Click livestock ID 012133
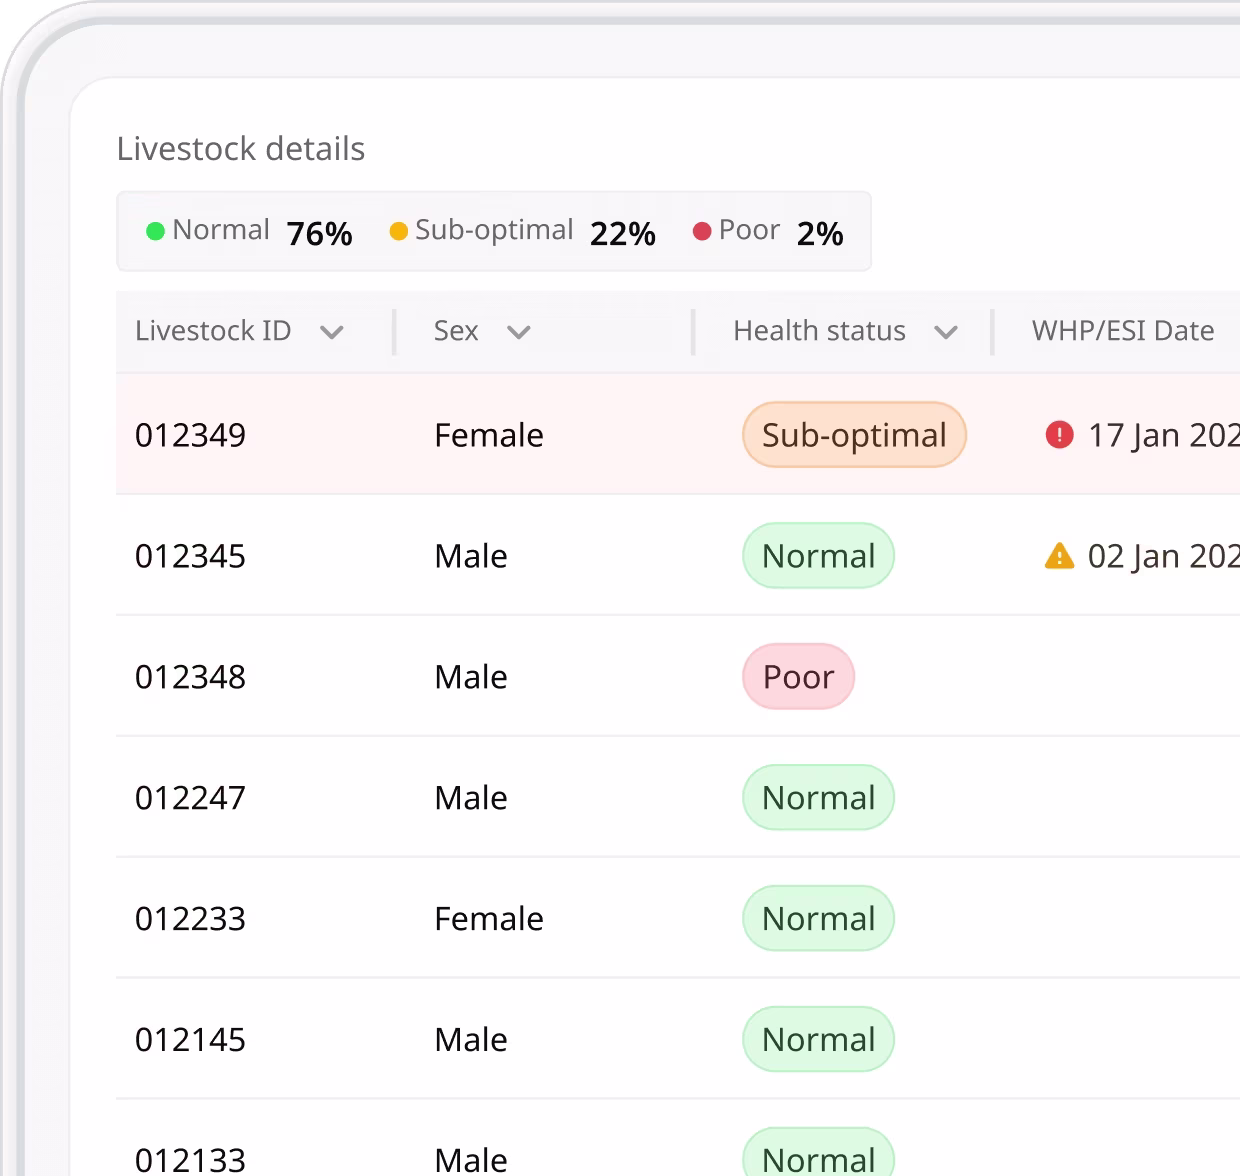The height and width of the screenshot is (1176, 1240). (x=190, y=1160)
